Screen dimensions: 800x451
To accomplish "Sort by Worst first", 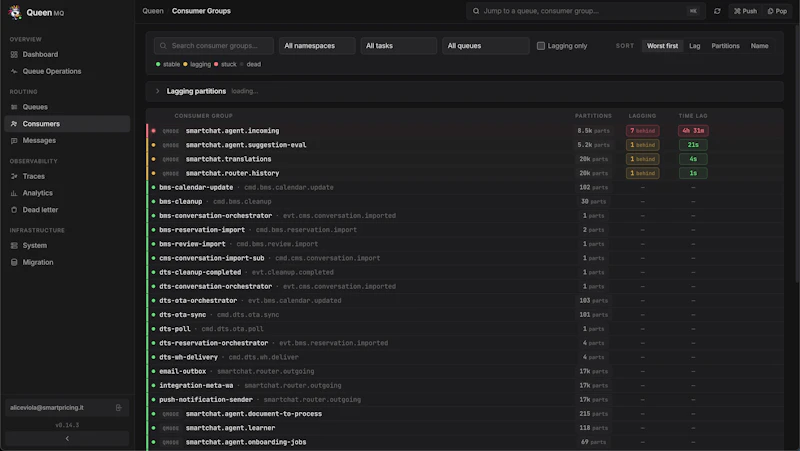I will [x=662, y=46].
